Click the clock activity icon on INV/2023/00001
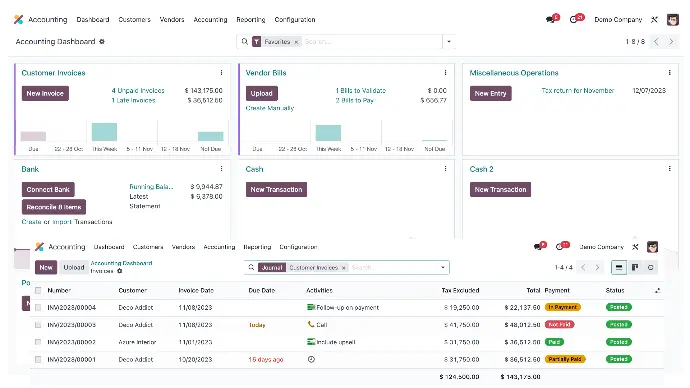This screenshot has width=690, height=388. (311, 359)
